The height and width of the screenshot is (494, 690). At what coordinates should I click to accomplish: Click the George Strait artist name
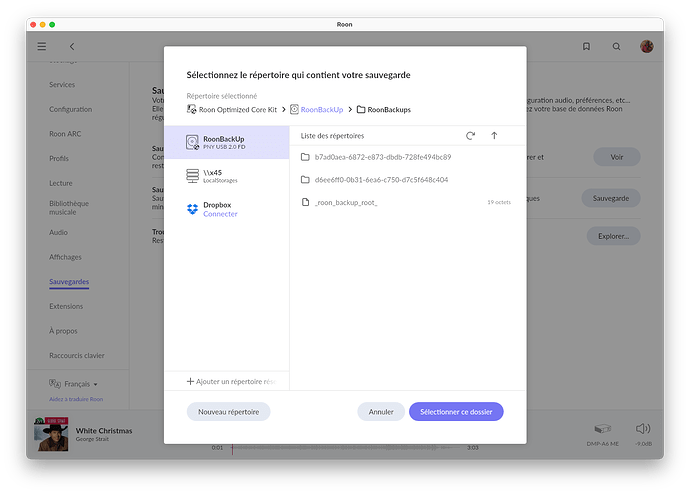coord(92,439)
